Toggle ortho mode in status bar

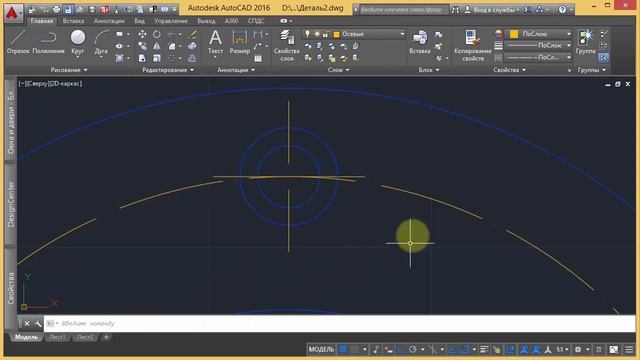pos(401,349)
